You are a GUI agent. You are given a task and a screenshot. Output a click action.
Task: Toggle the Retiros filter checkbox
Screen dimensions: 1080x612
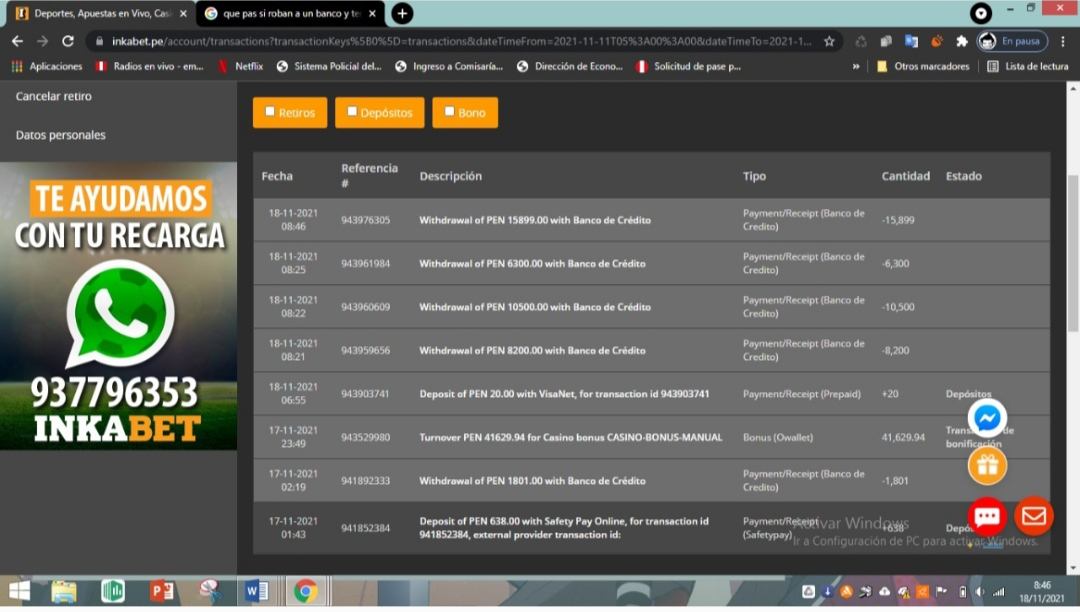(270, 112)
